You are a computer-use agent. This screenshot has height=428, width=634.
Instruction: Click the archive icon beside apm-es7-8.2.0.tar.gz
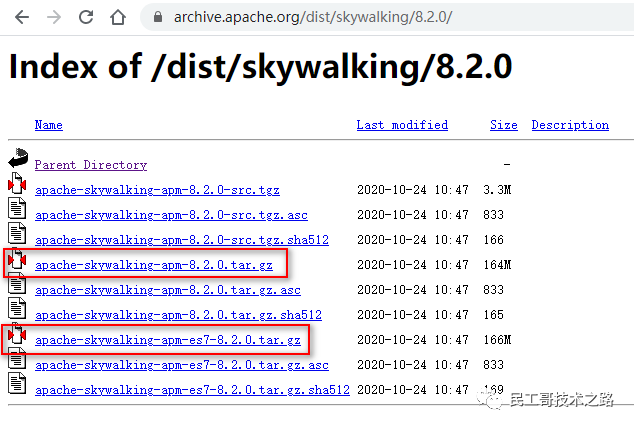pyautogui.click(x=17, y=333)
